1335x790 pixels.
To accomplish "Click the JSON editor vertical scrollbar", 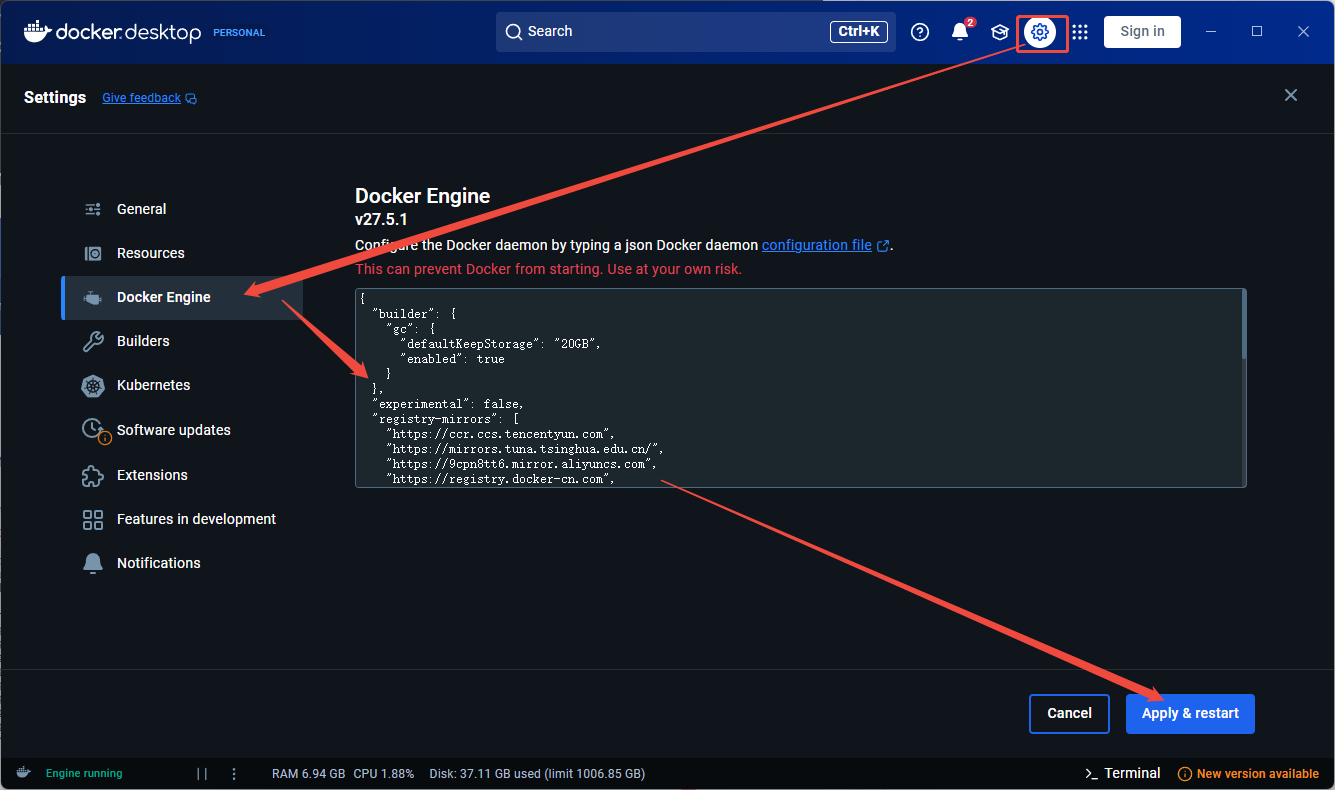I will pyautogui.click(x=1243, y=324).
